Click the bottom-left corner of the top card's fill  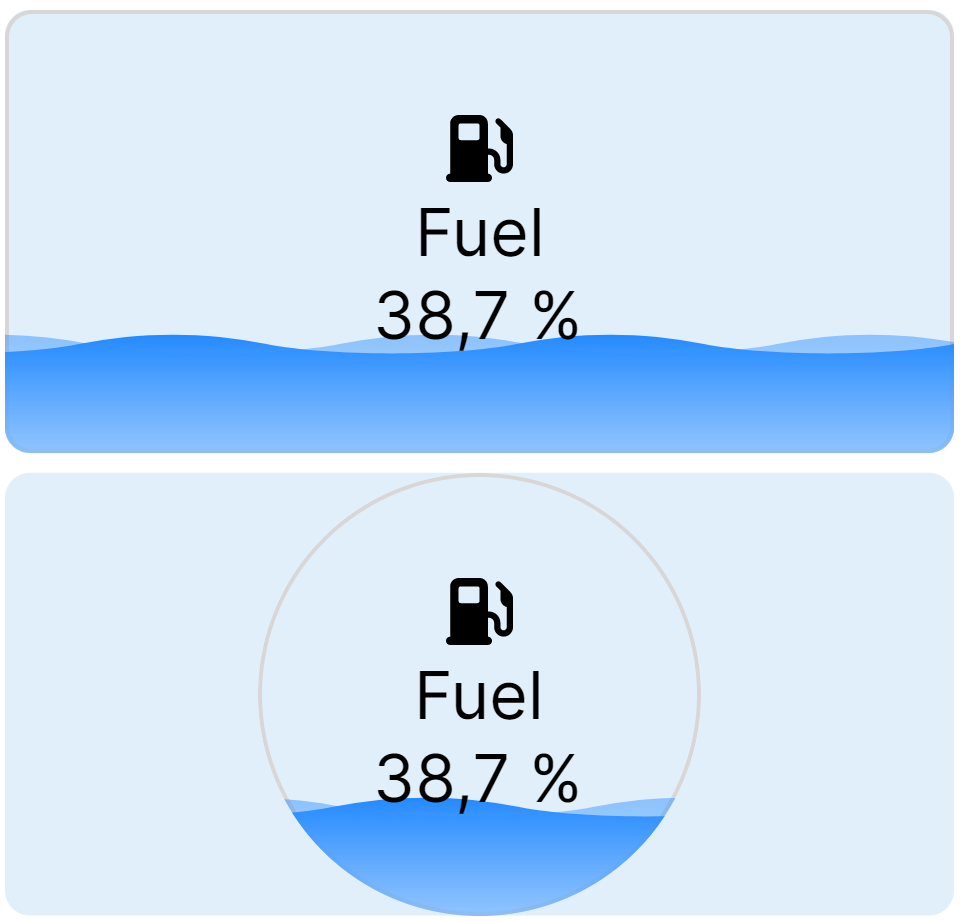coord(22,438)
